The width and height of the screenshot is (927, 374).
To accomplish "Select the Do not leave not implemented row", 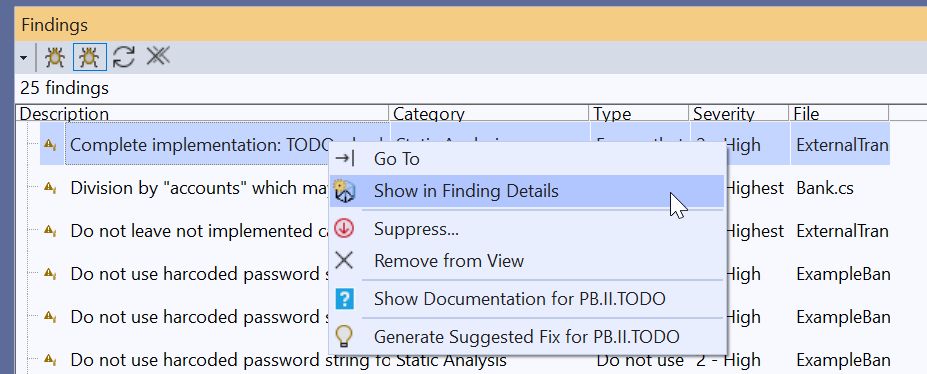I will coord(464,231).
